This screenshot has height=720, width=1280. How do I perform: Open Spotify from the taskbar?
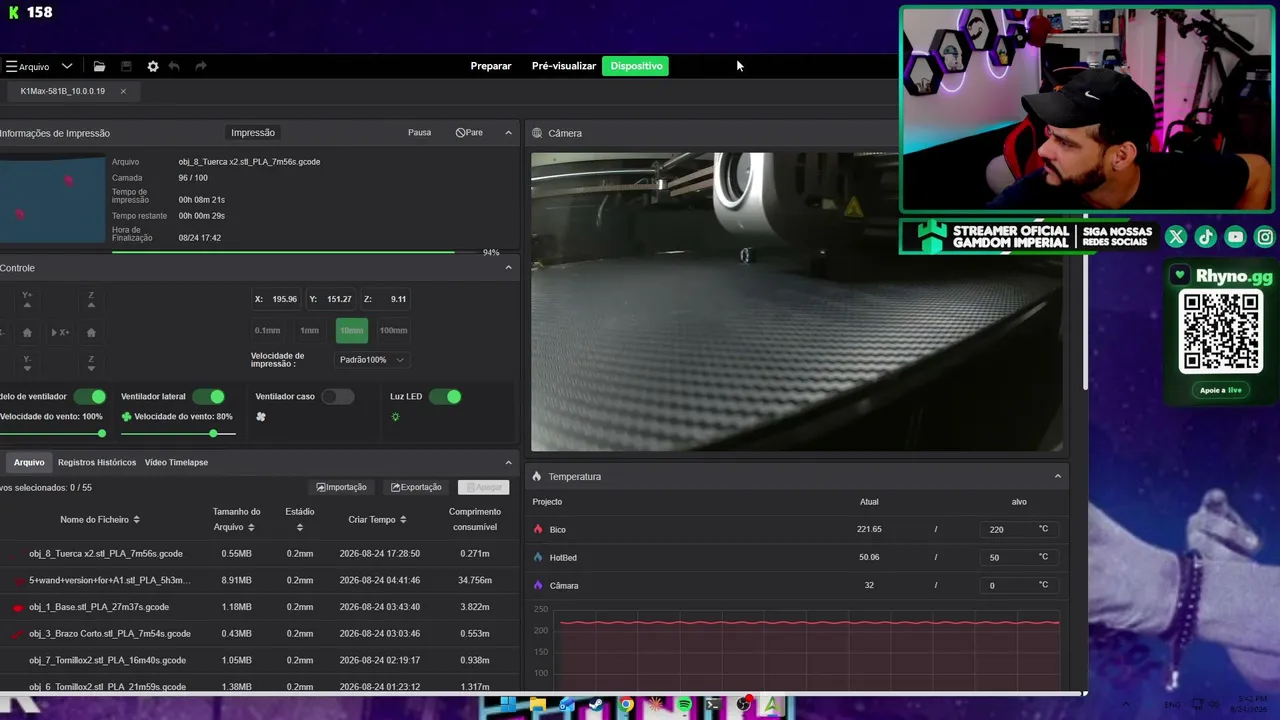(x=684, y=706)
